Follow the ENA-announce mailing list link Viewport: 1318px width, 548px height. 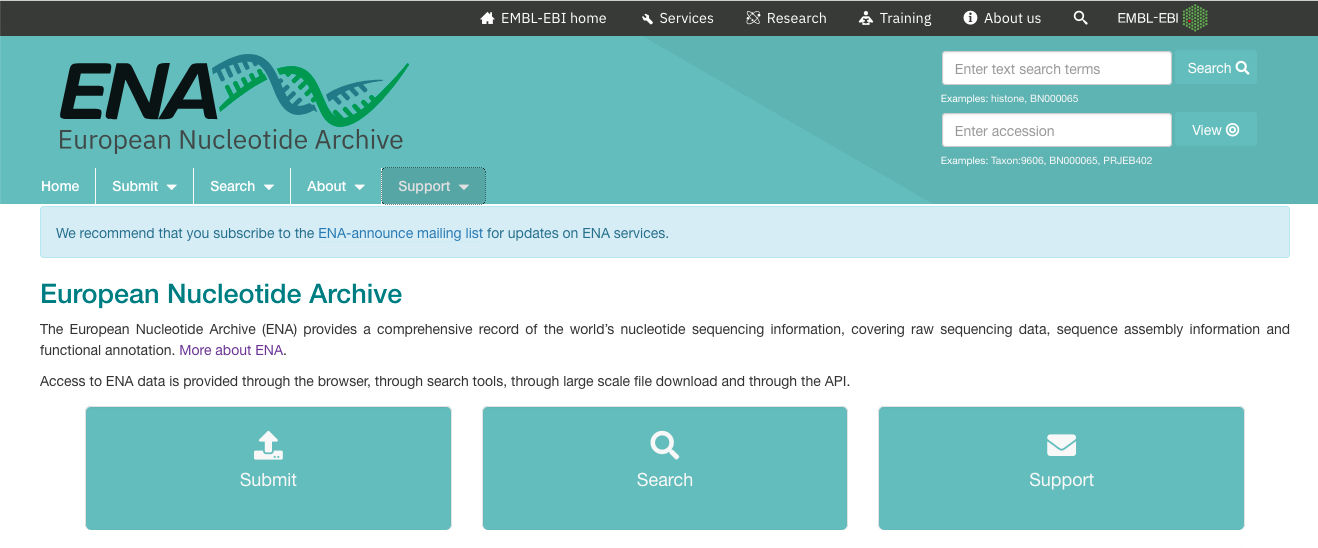400,233
